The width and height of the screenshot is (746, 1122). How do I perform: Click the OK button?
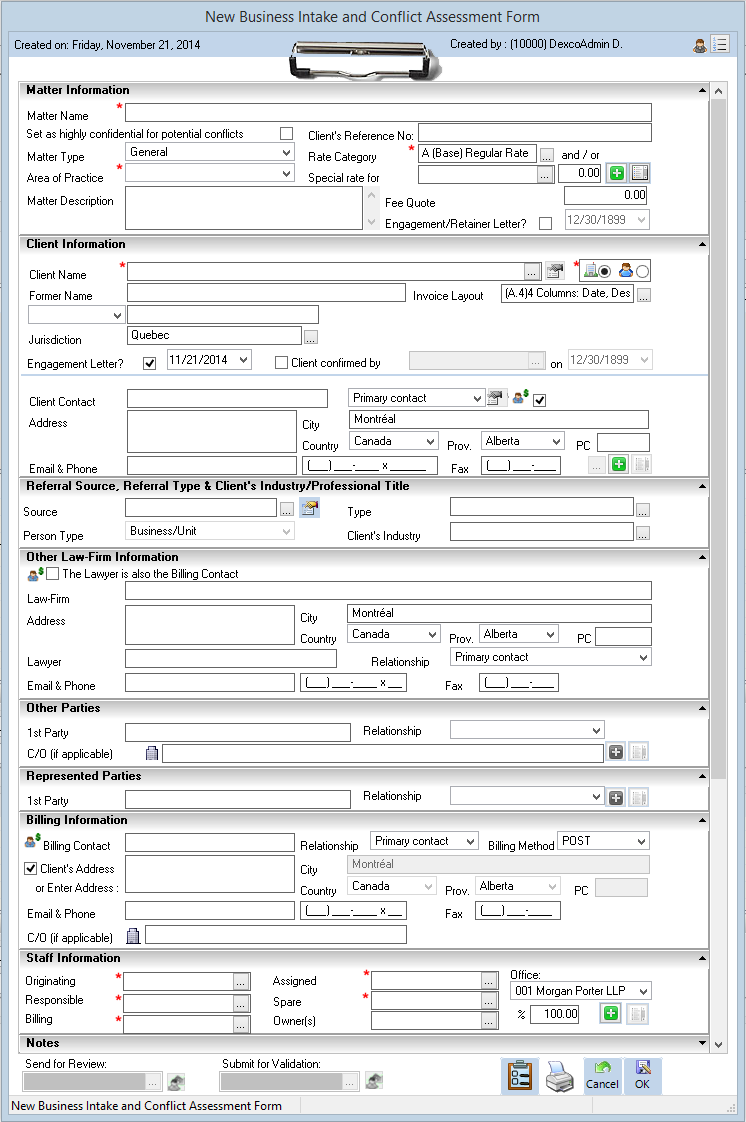tap(642, 1076)
